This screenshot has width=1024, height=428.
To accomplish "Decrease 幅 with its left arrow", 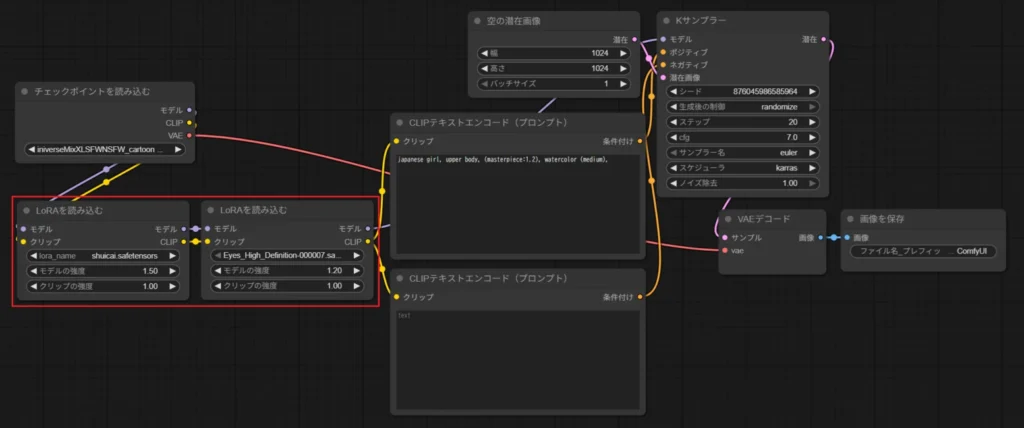I will click(x=485, y=53).
